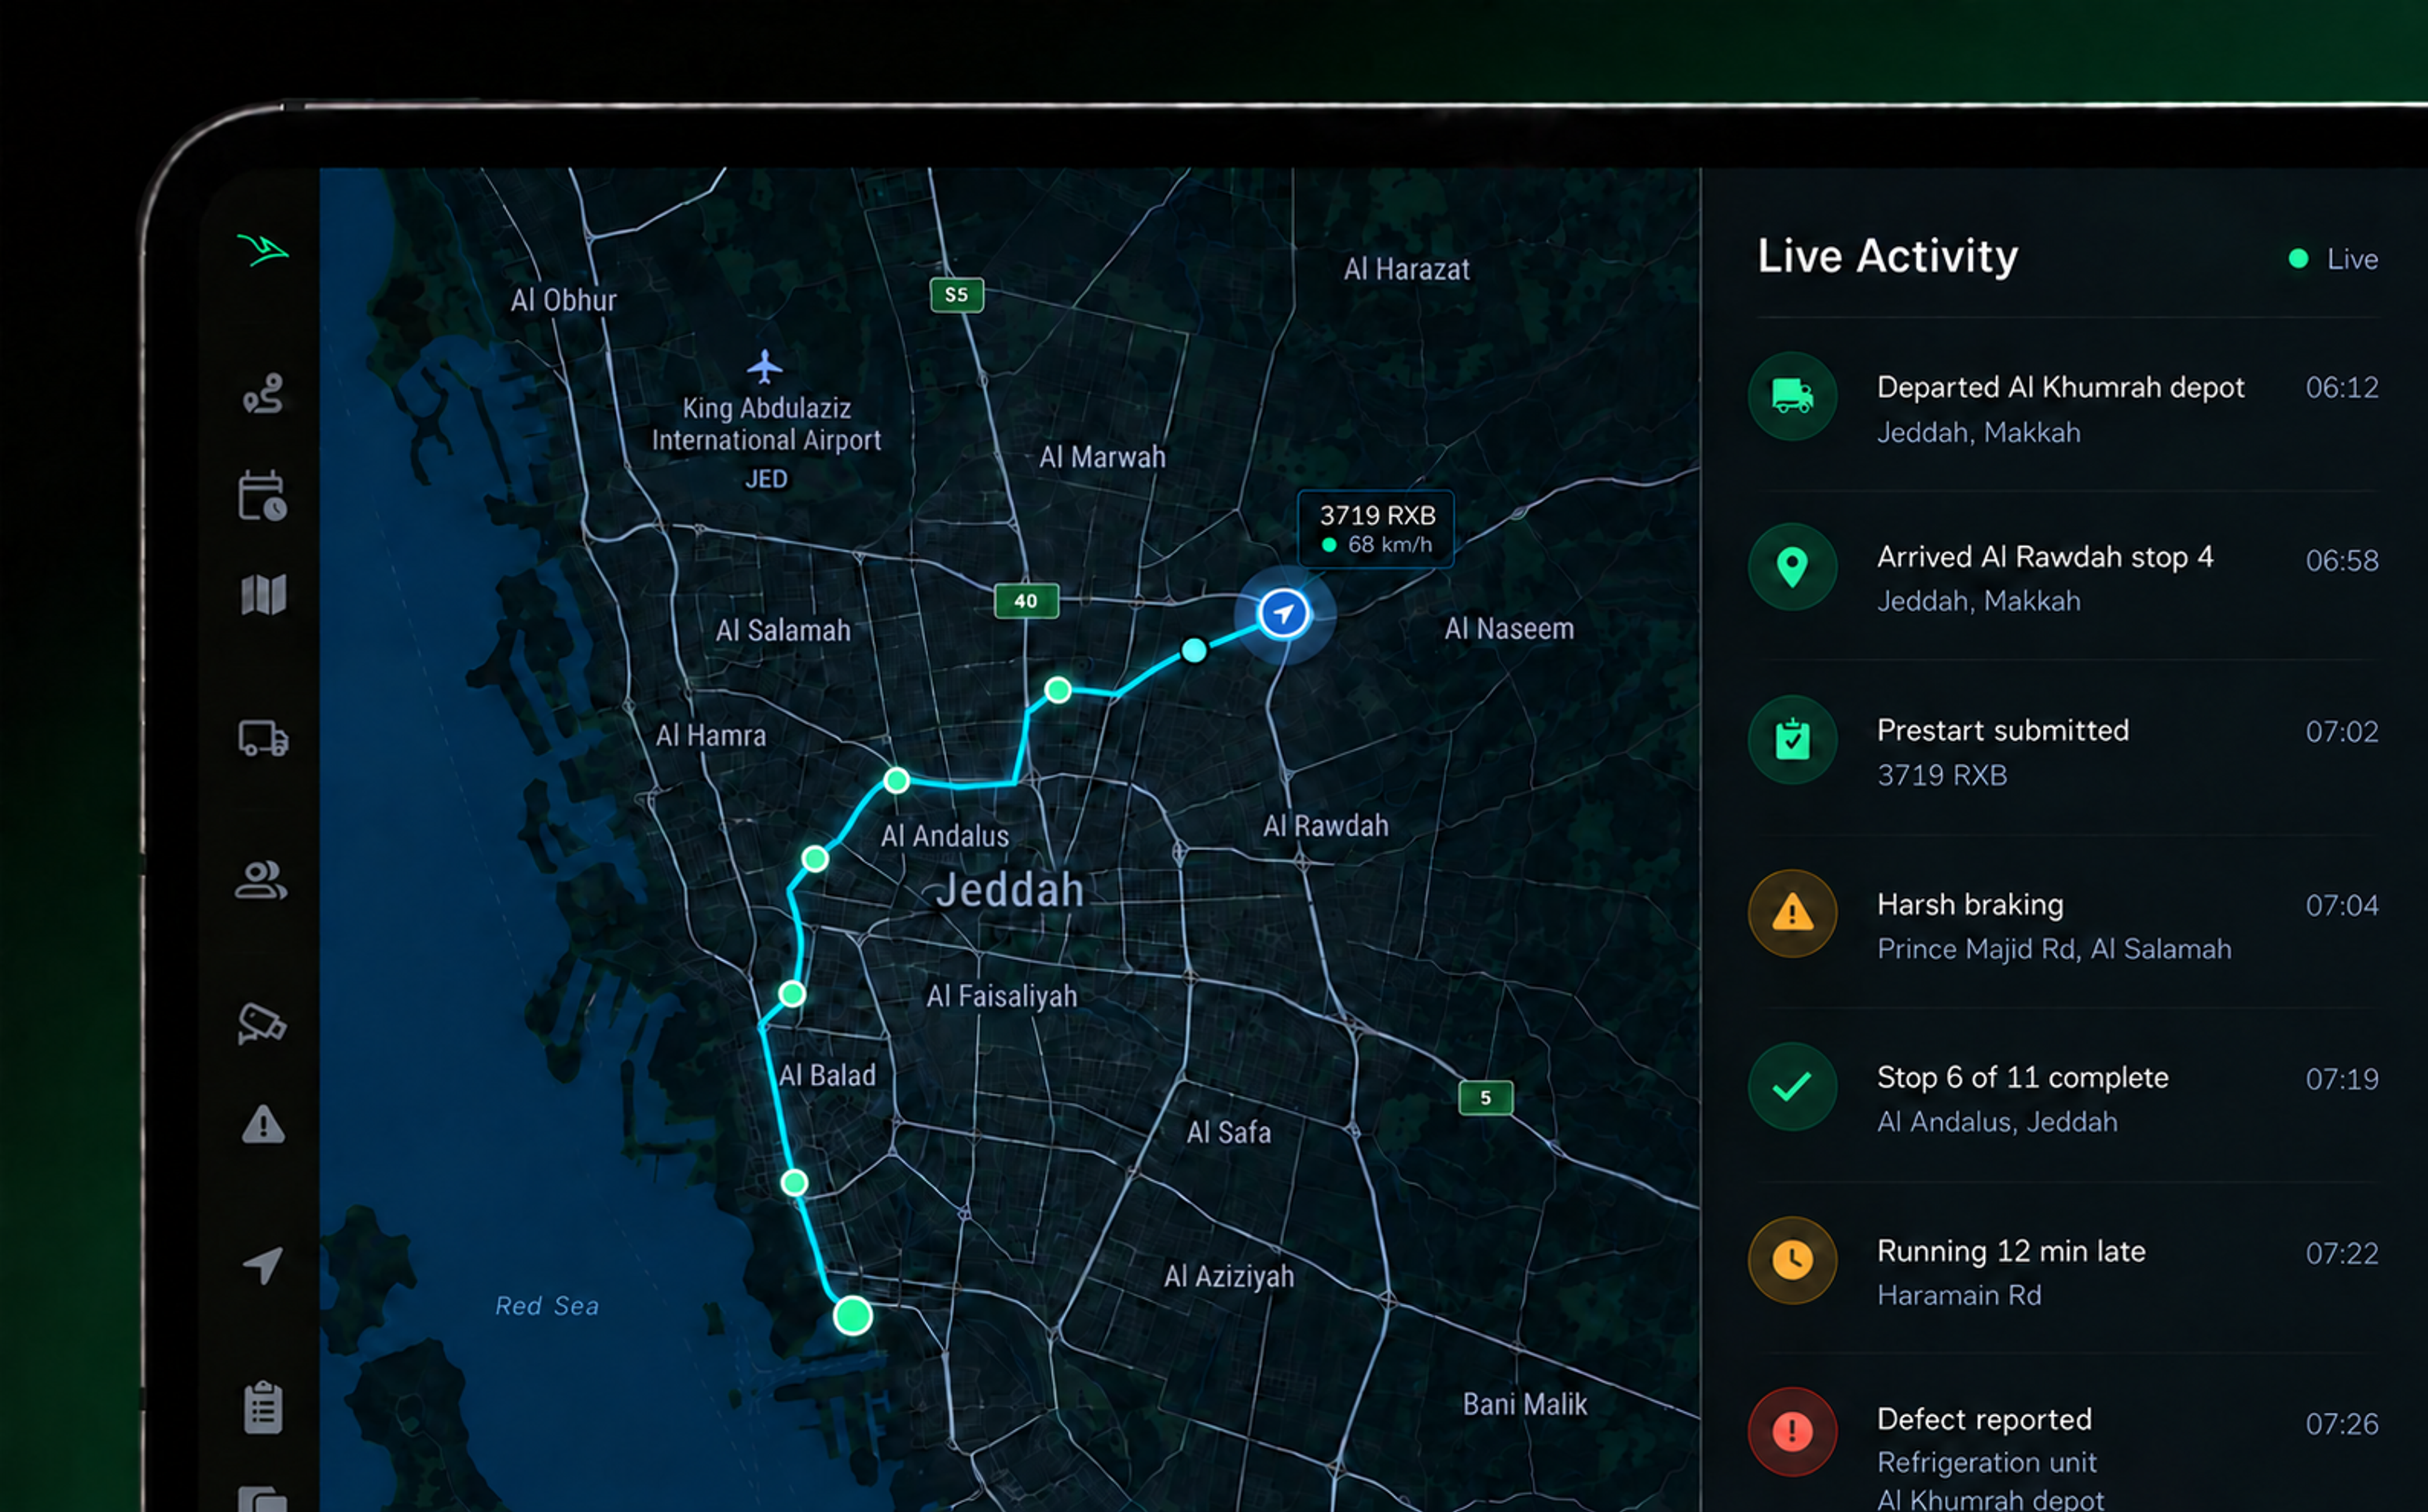The height and width of the screenshot is (1512, 2428).
Task: Click the orange warning icon for Harsh braking
Action: [x=1792, y=913]
